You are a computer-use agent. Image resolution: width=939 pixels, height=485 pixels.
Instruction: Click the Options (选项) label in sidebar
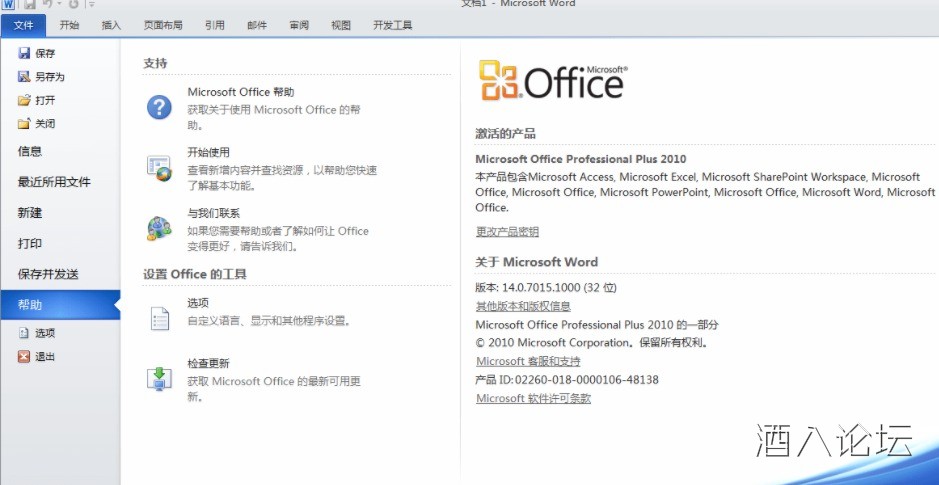[x=45, y=334]
